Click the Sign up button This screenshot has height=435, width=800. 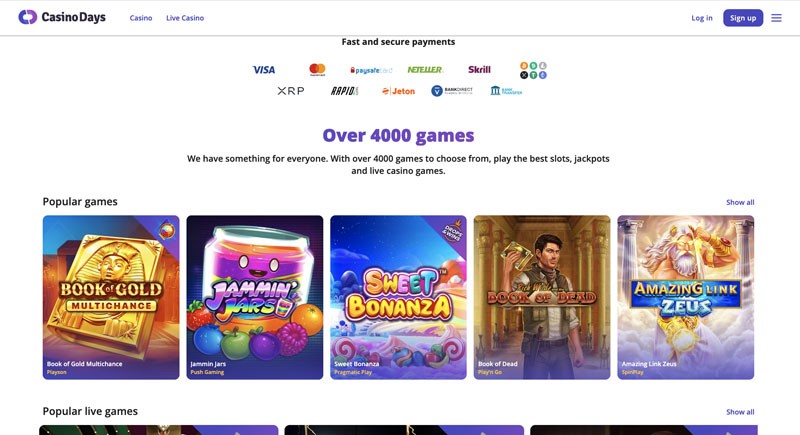pos(743,18)
